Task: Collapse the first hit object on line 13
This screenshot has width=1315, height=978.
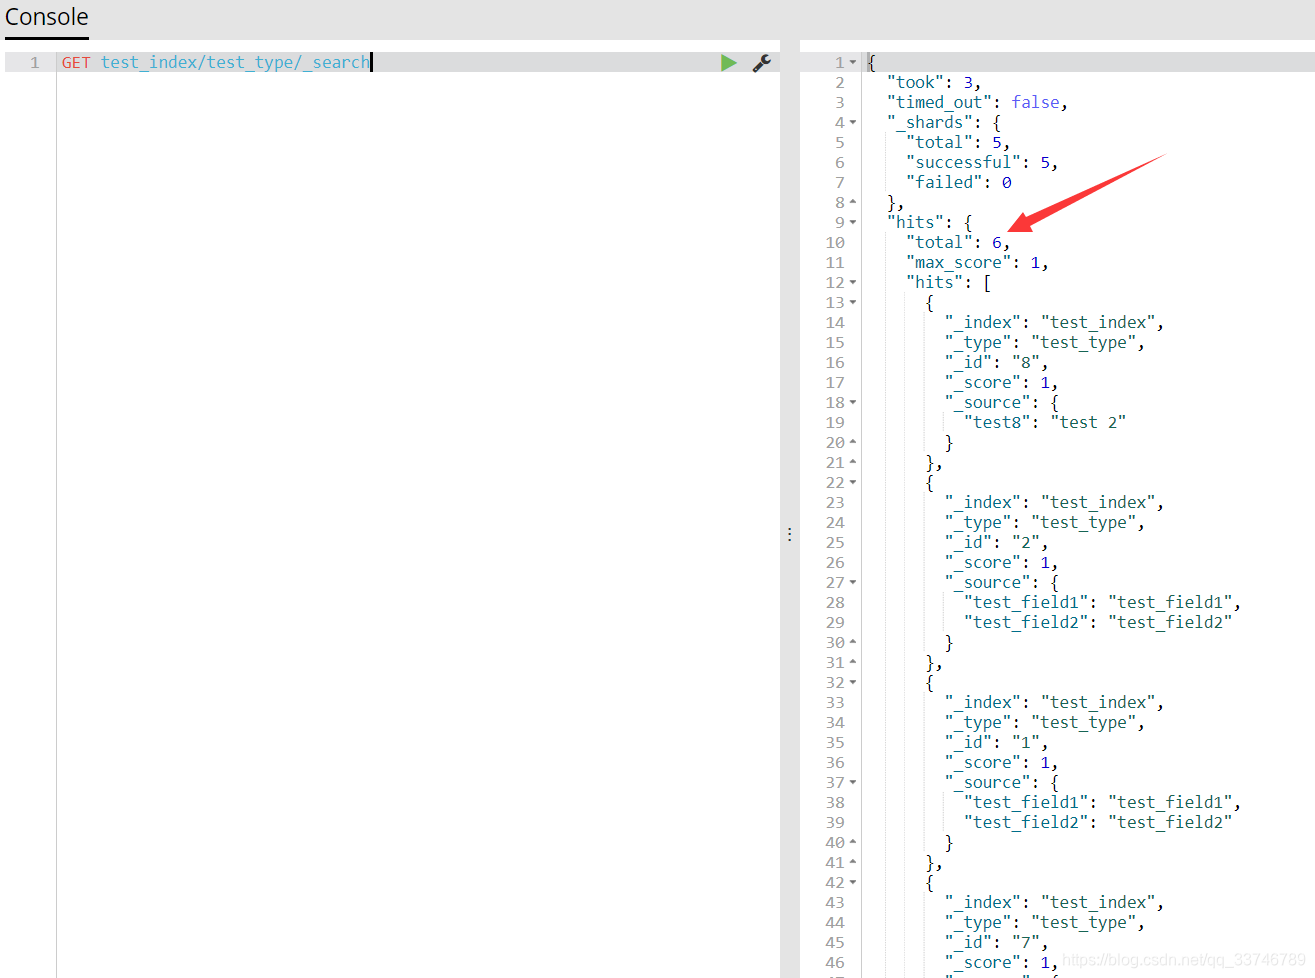Action: click(x=853, y=302)
